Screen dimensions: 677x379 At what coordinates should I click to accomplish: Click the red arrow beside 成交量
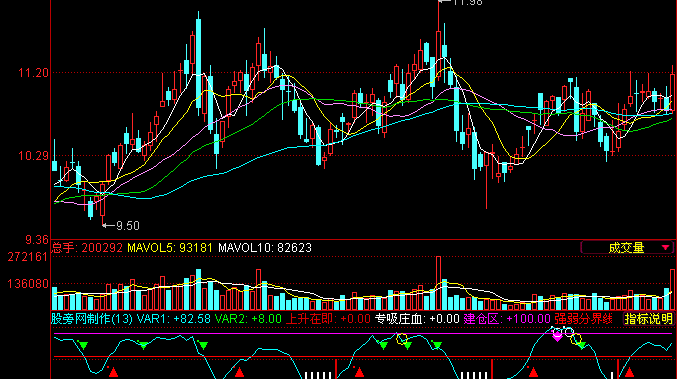pyautogui.click(x=665, y=248)
